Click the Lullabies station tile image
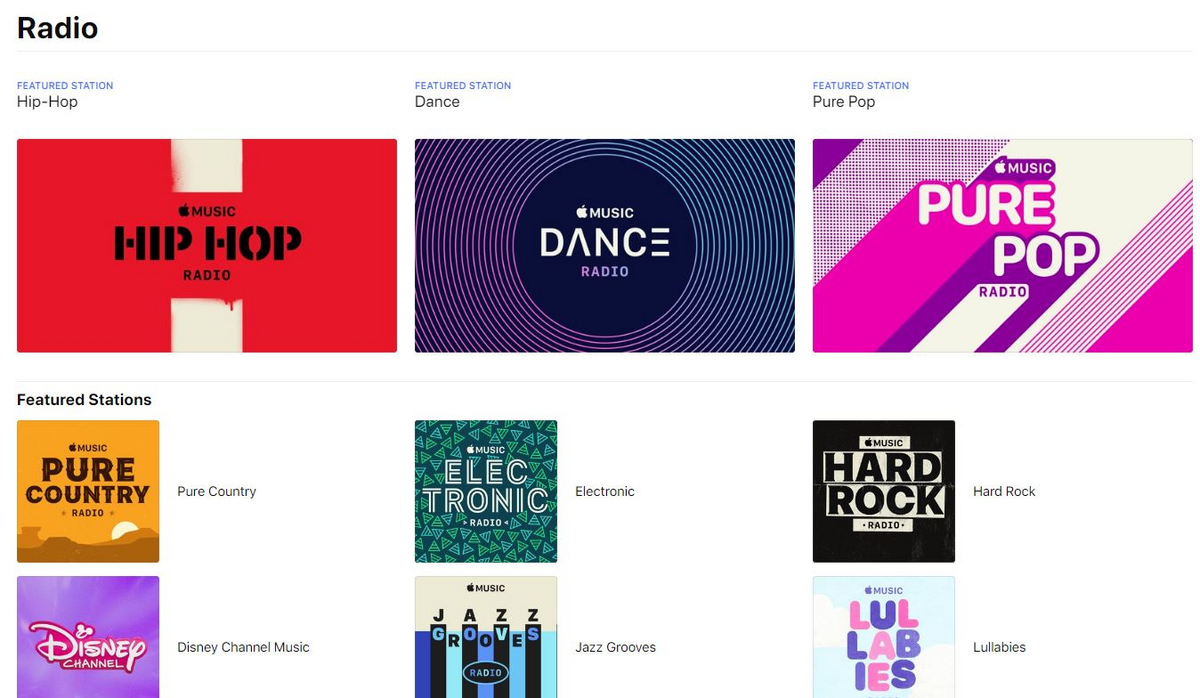This screenshot has width=1200, height=698. (884, 637)
